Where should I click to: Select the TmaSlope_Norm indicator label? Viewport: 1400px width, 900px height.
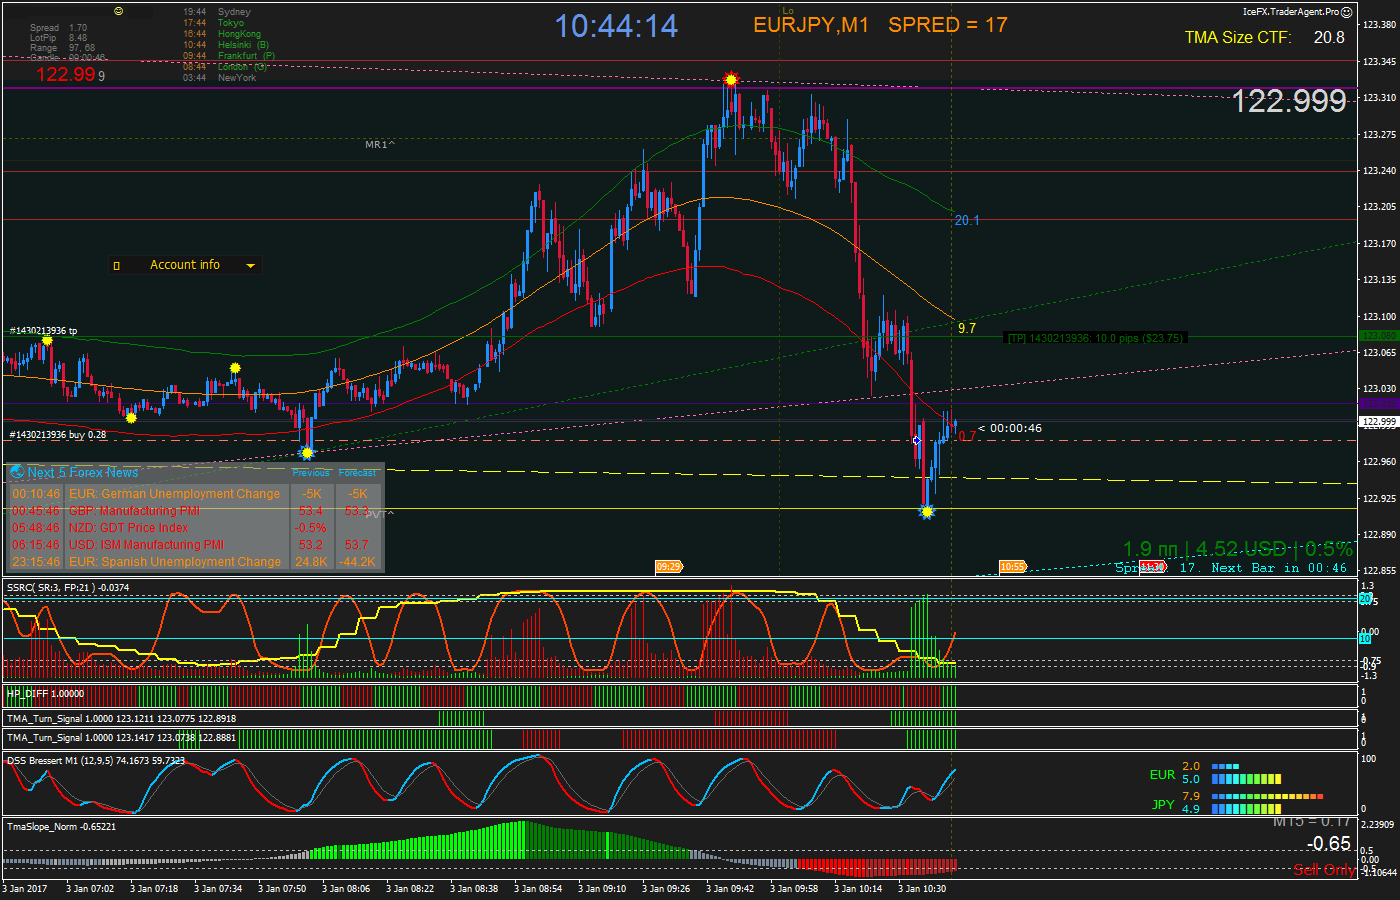(61, 826)
